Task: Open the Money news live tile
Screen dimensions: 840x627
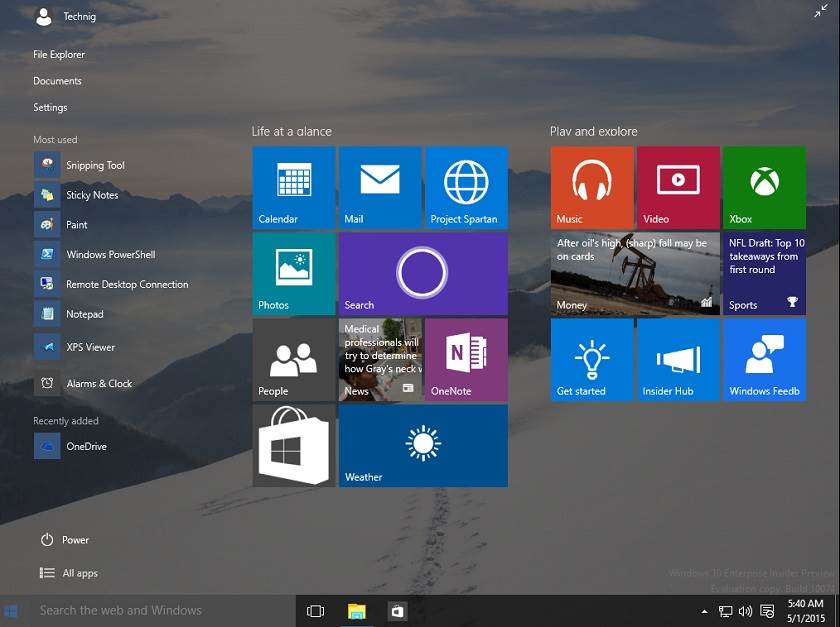Action: pos(635,273)
